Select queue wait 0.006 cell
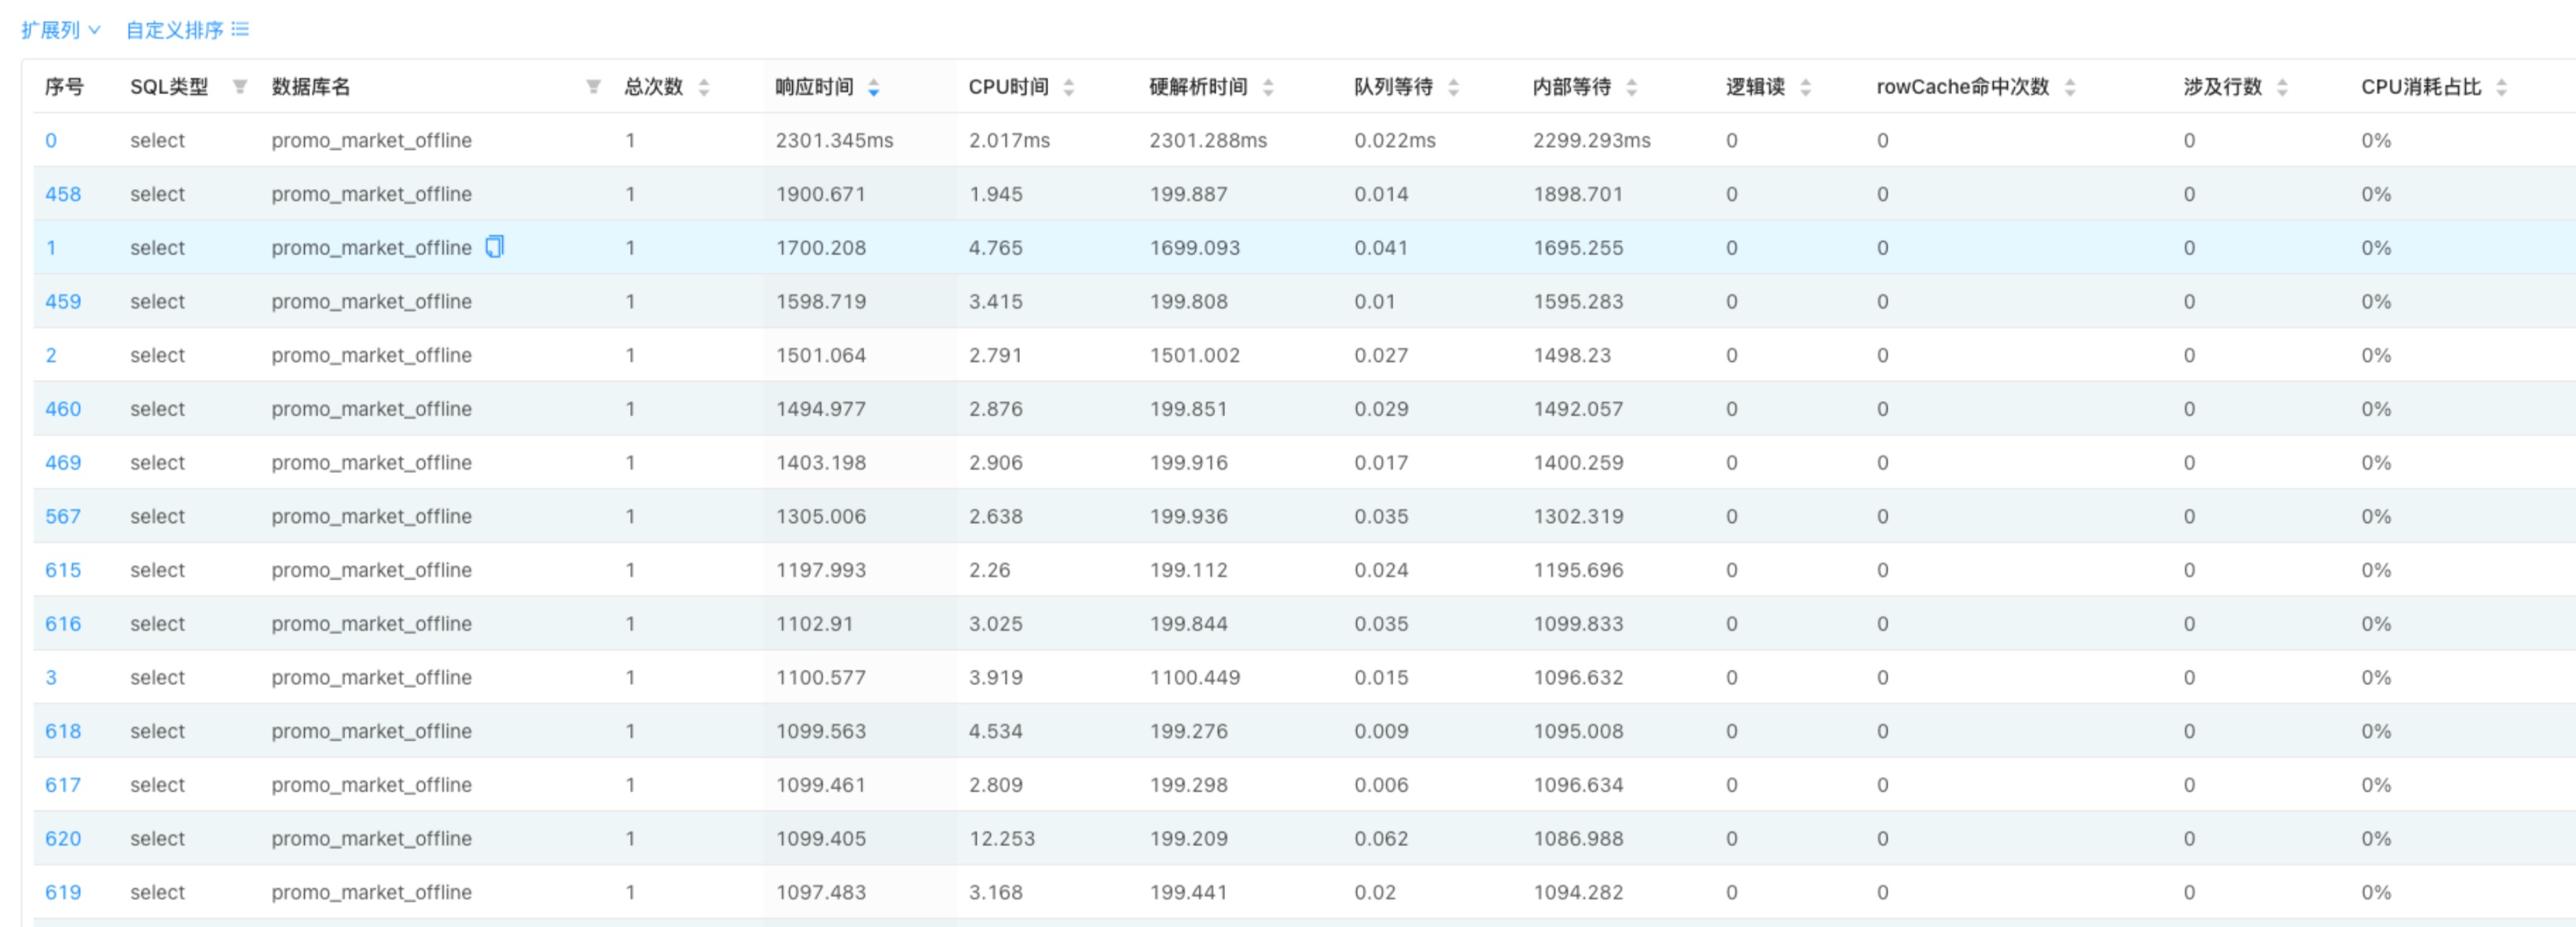Viewport: 2576px width, 927px height. (1381, 785)
